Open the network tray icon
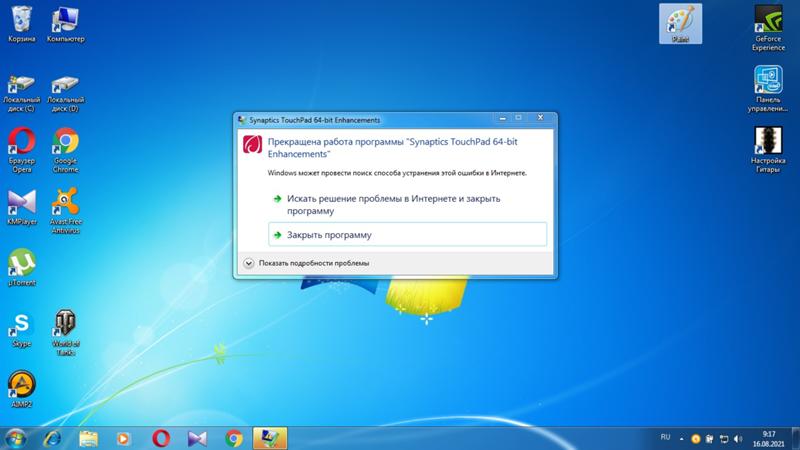Image resolution: width=800 pixels, height=450 pixels. click(723, 439)
